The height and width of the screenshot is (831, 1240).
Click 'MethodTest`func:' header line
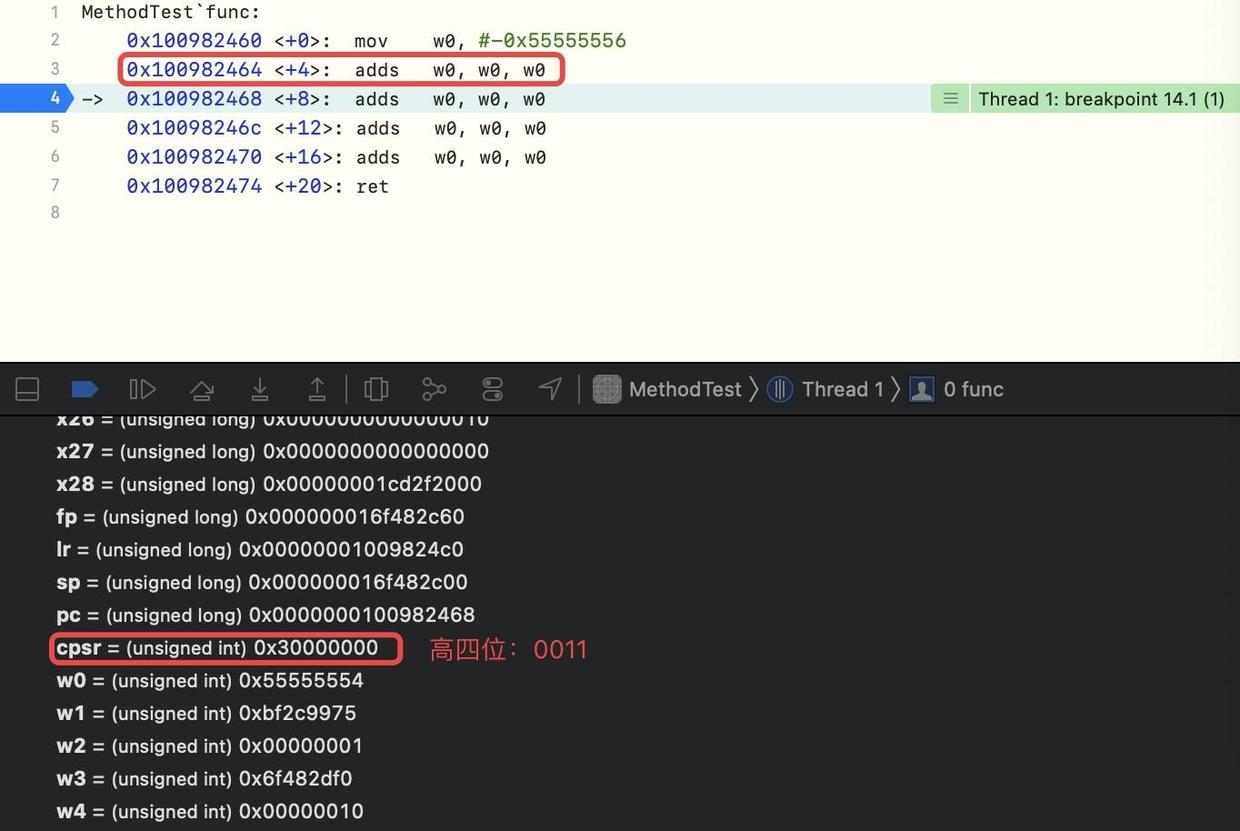pyautogui.click(x=171, y=12)
